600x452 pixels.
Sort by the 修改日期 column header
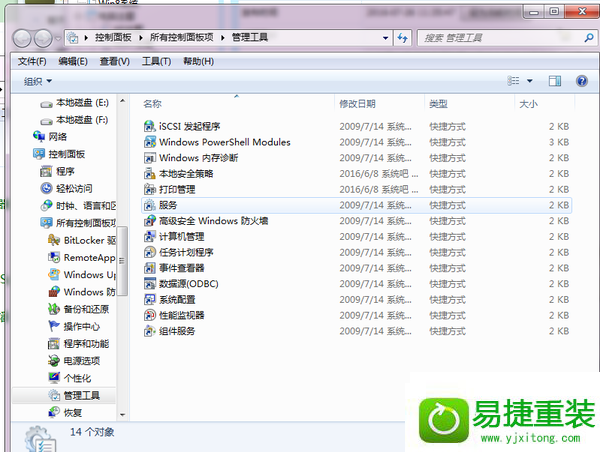(357, 104)
